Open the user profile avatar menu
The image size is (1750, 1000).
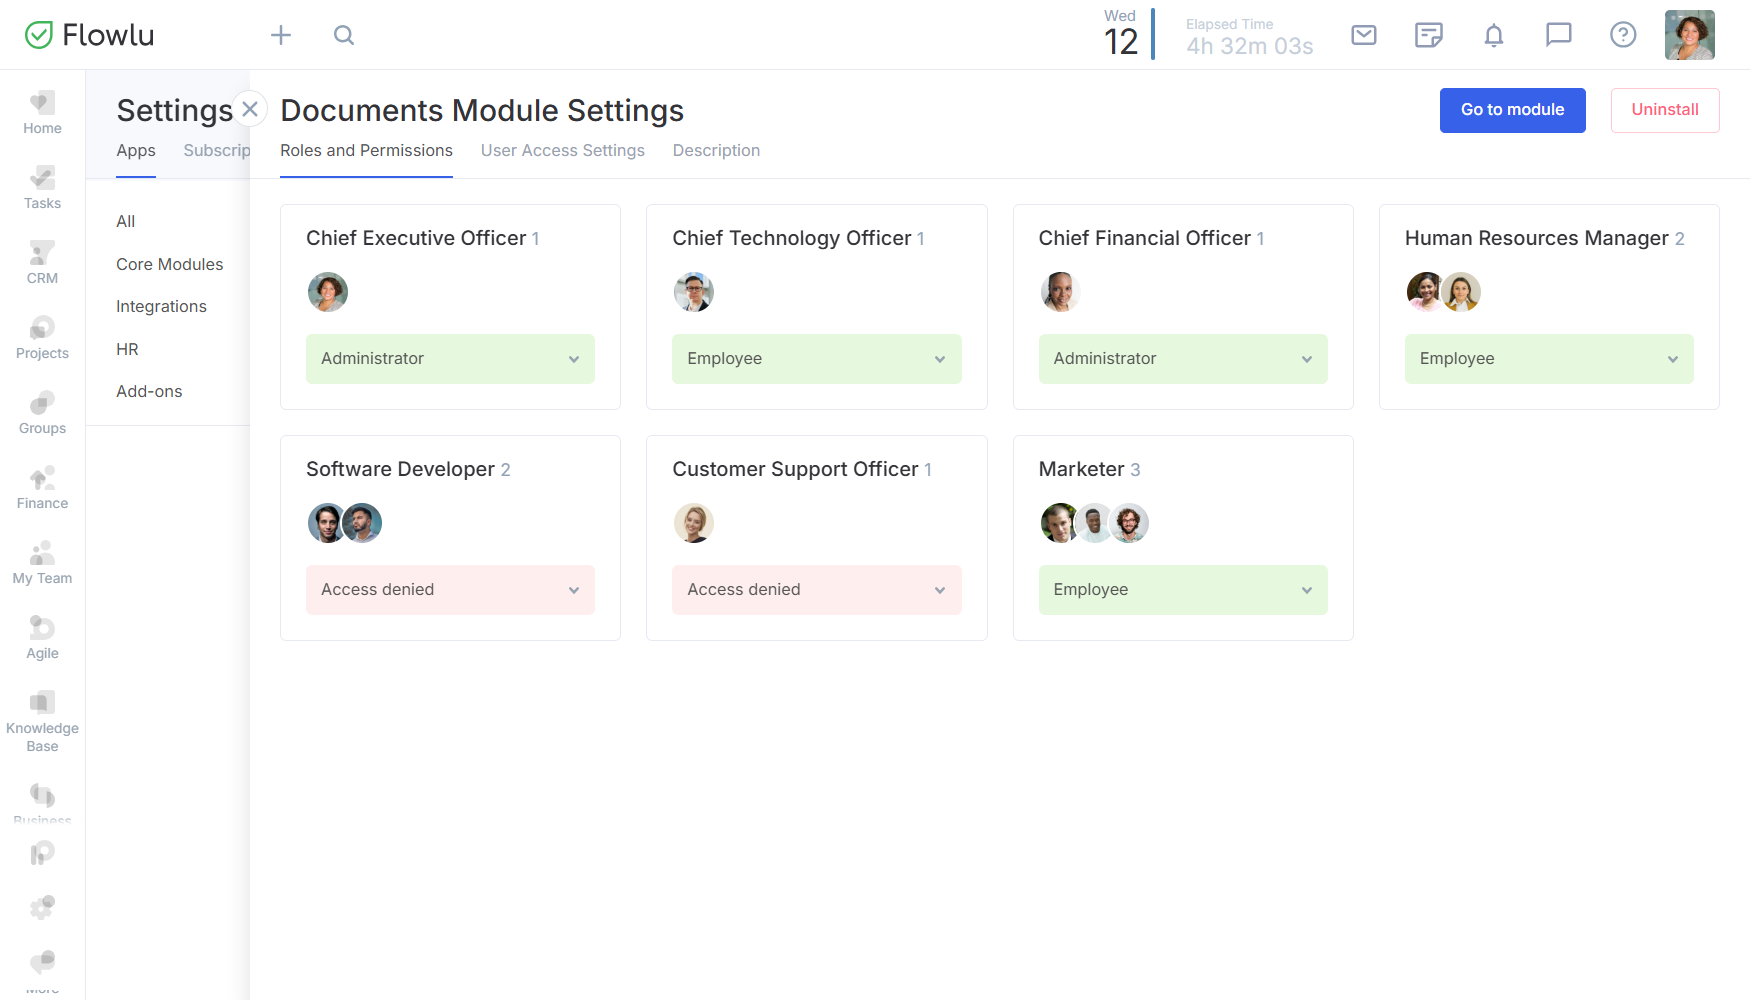click(1690, 35)
